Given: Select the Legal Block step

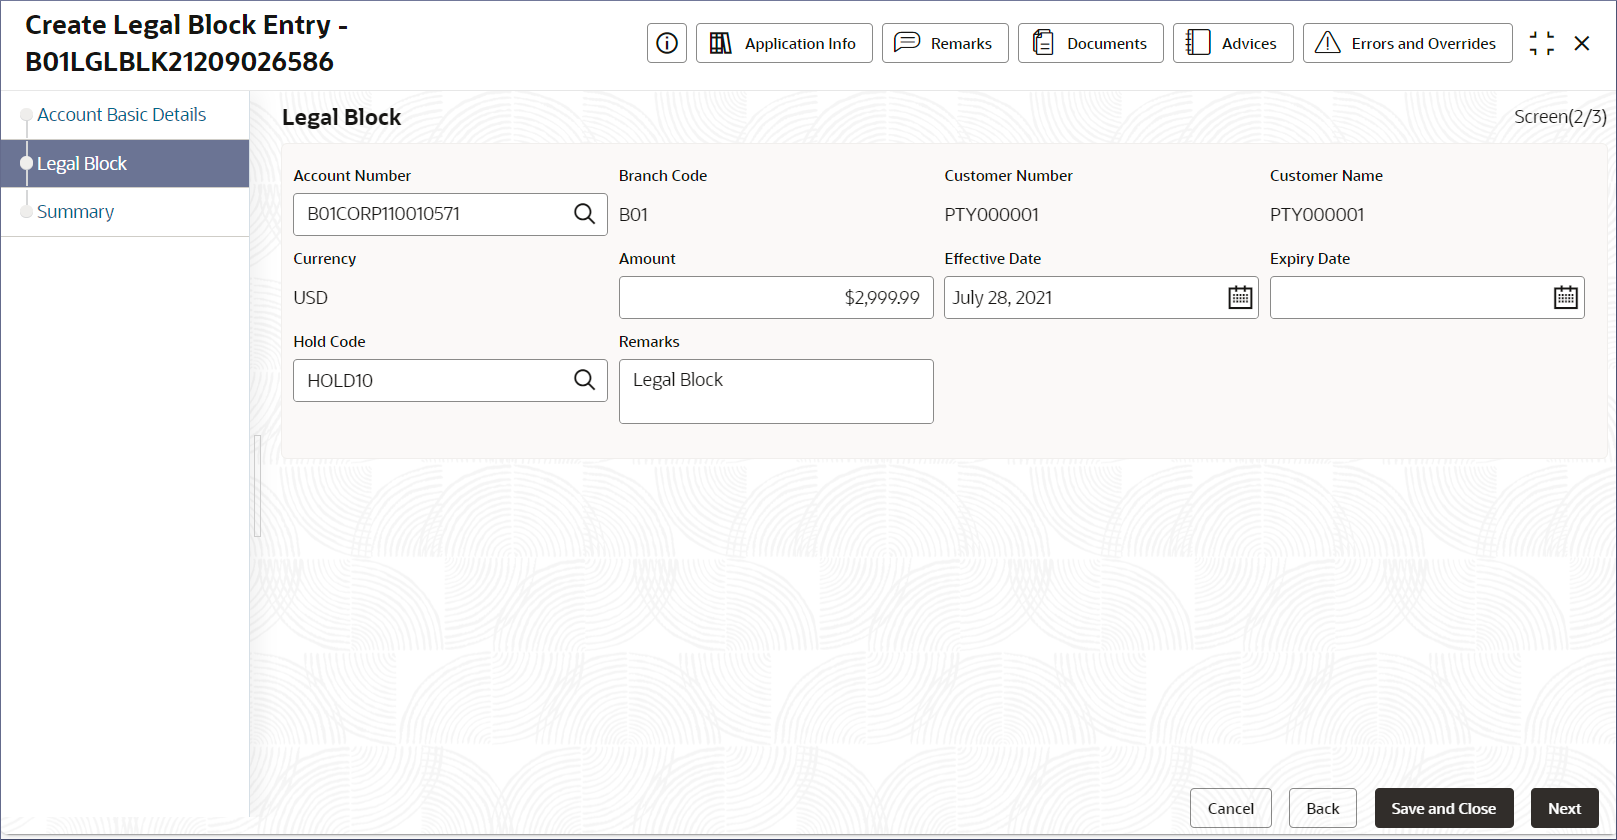Looking at the screenshot, I should [82, 164].
